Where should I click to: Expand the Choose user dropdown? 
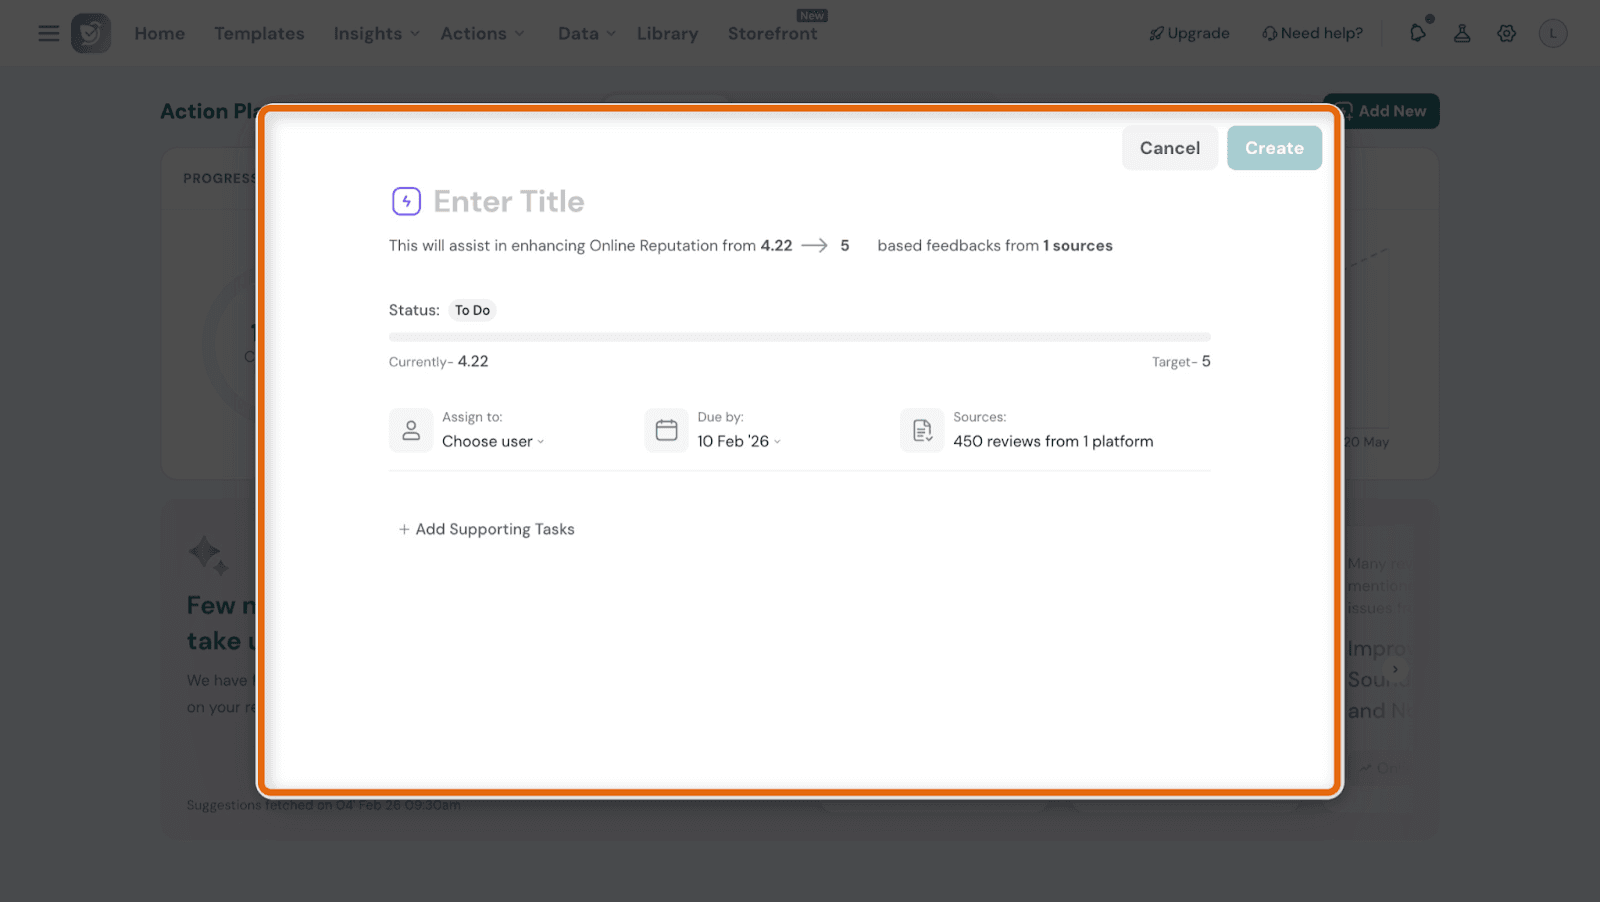point(493,441)
